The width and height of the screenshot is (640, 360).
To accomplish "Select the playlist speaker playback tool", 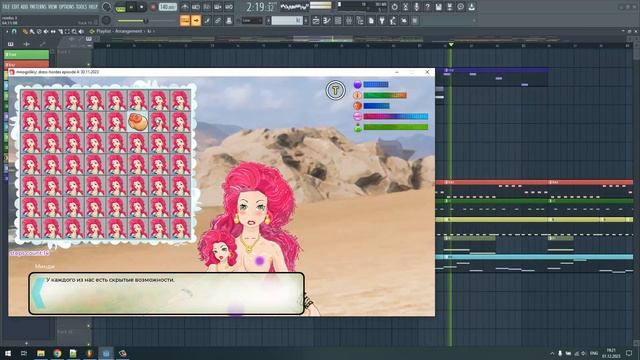I will 81,31.
